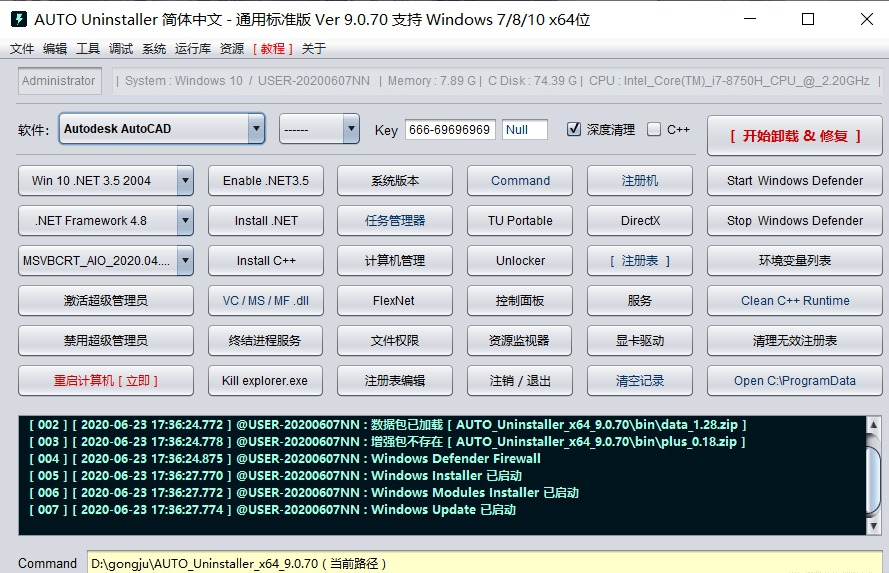Open the 资源 menu
This screenshot has width=889, height=573.
[x=232, y=49]
